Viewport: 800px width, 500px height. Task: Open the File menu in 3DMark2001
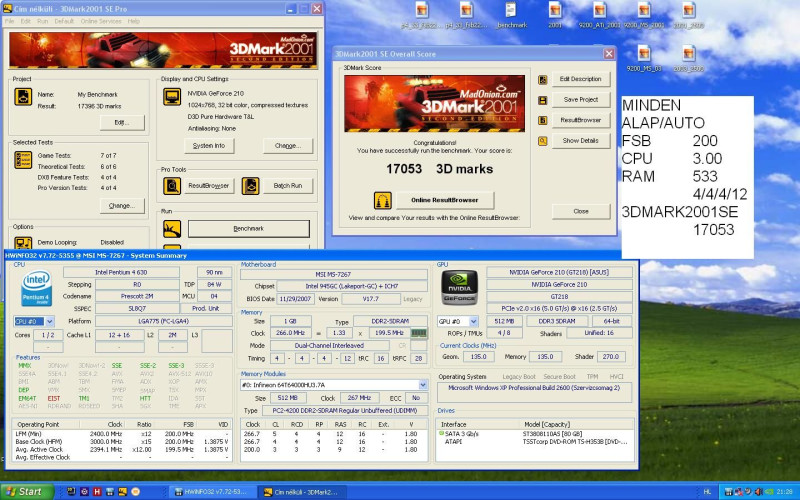pyautogui.click(x=10, y=21)
